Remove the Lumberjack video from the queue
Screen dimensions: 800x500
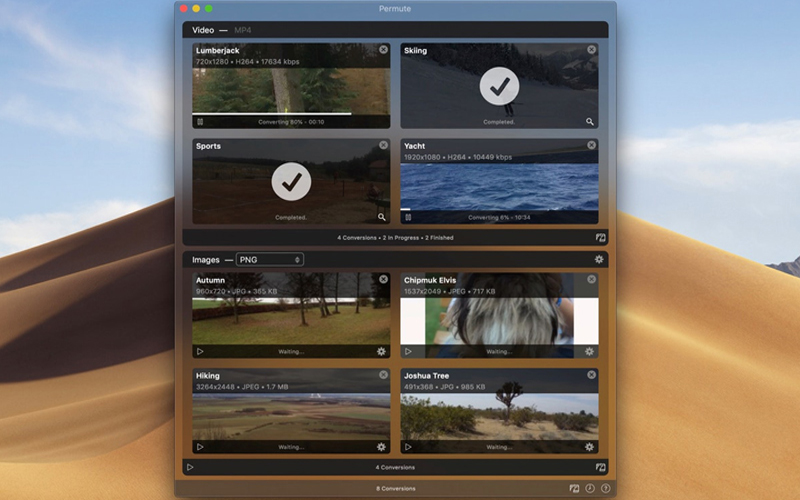pyautogui.click(x=383, y=49)
